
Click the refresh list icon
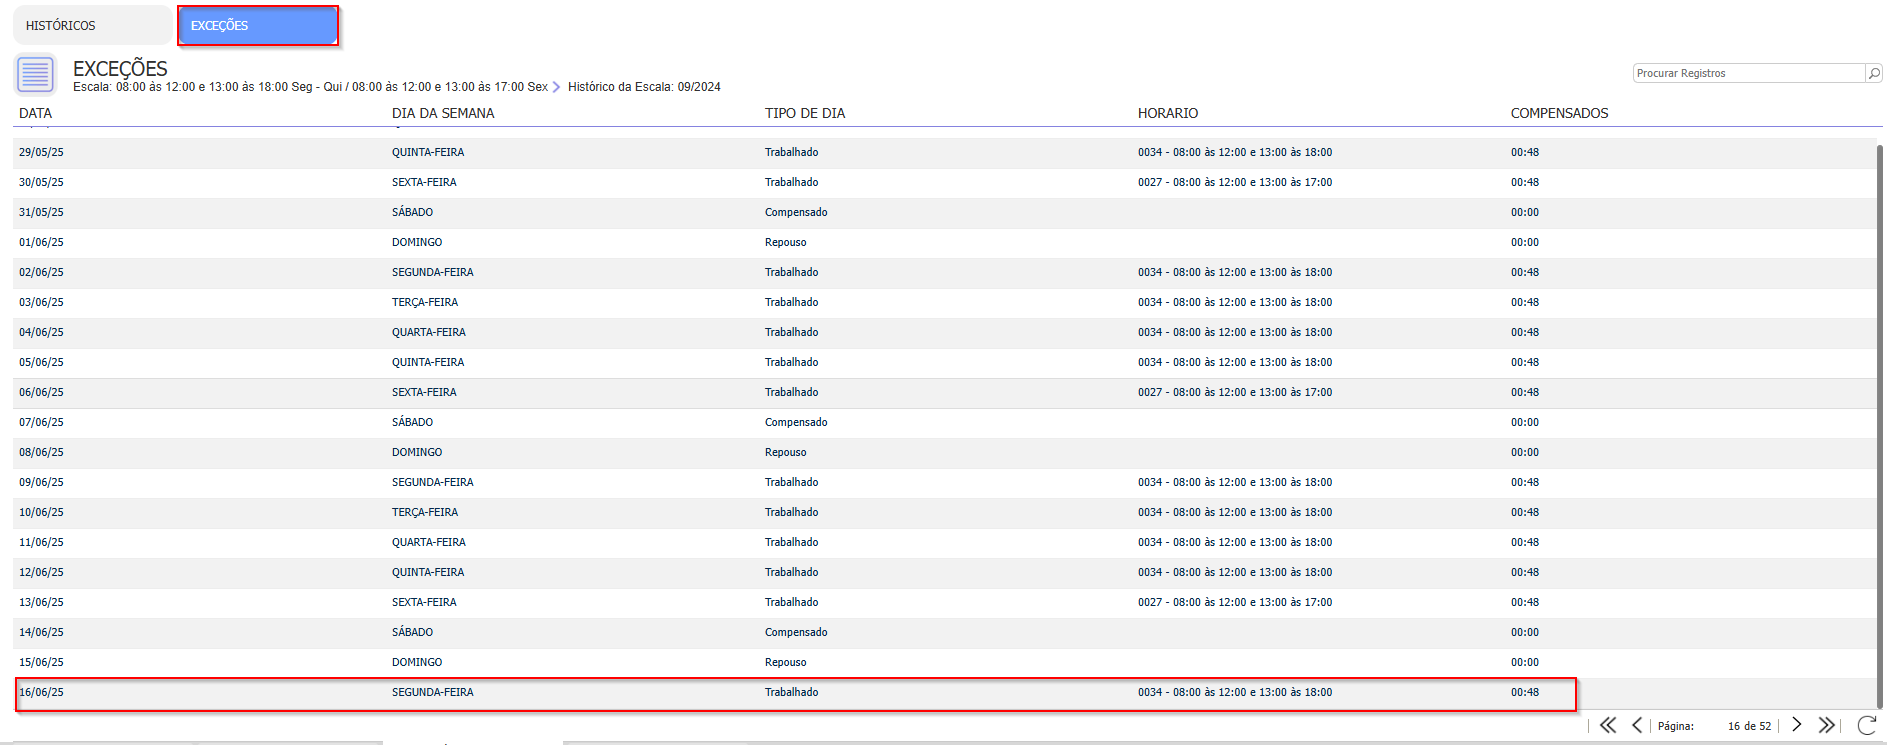point(1866,725)
